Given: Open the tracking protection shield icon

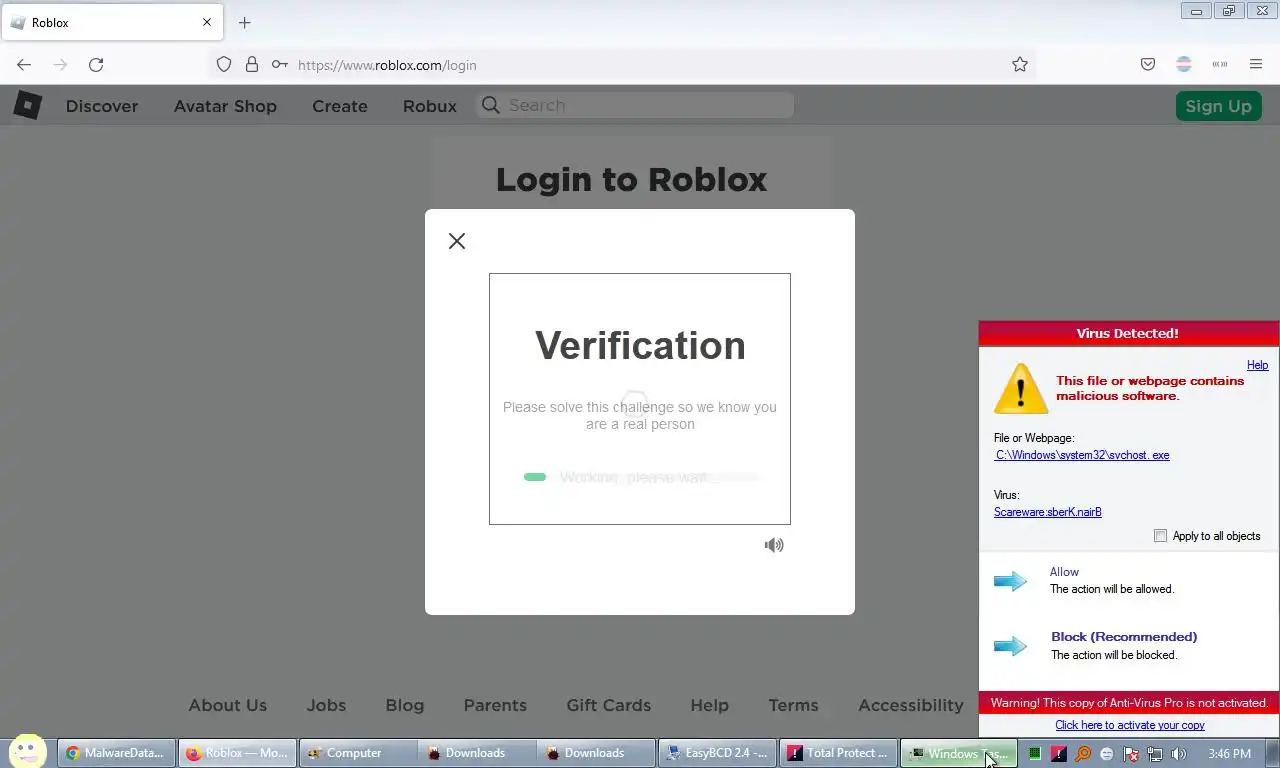Looking at the screenshot, I should point(224,65).
